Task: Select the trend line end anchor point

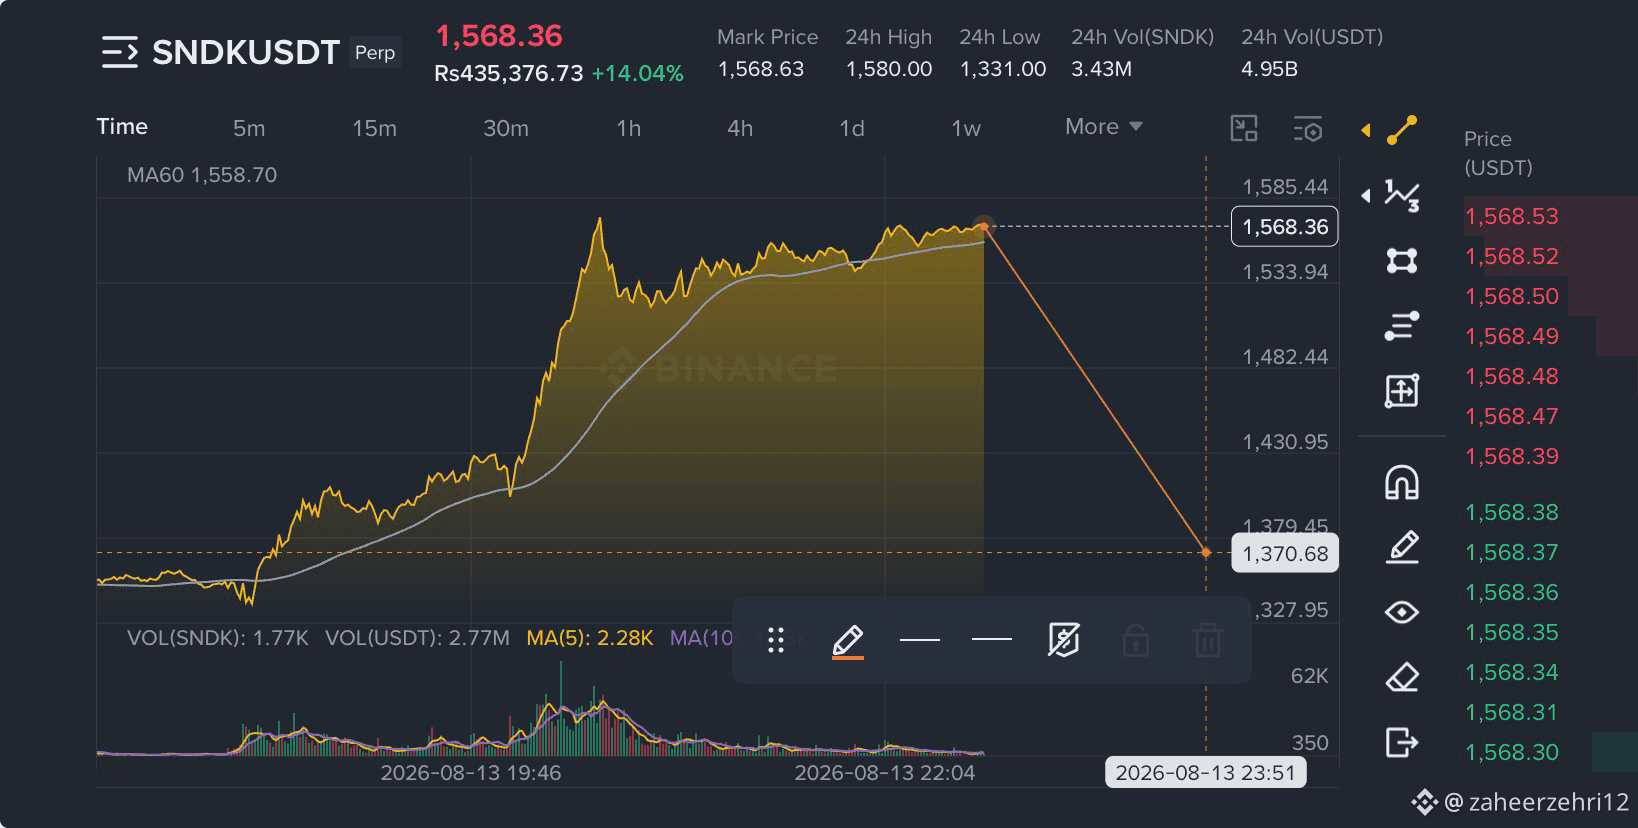Action: 1206,552
